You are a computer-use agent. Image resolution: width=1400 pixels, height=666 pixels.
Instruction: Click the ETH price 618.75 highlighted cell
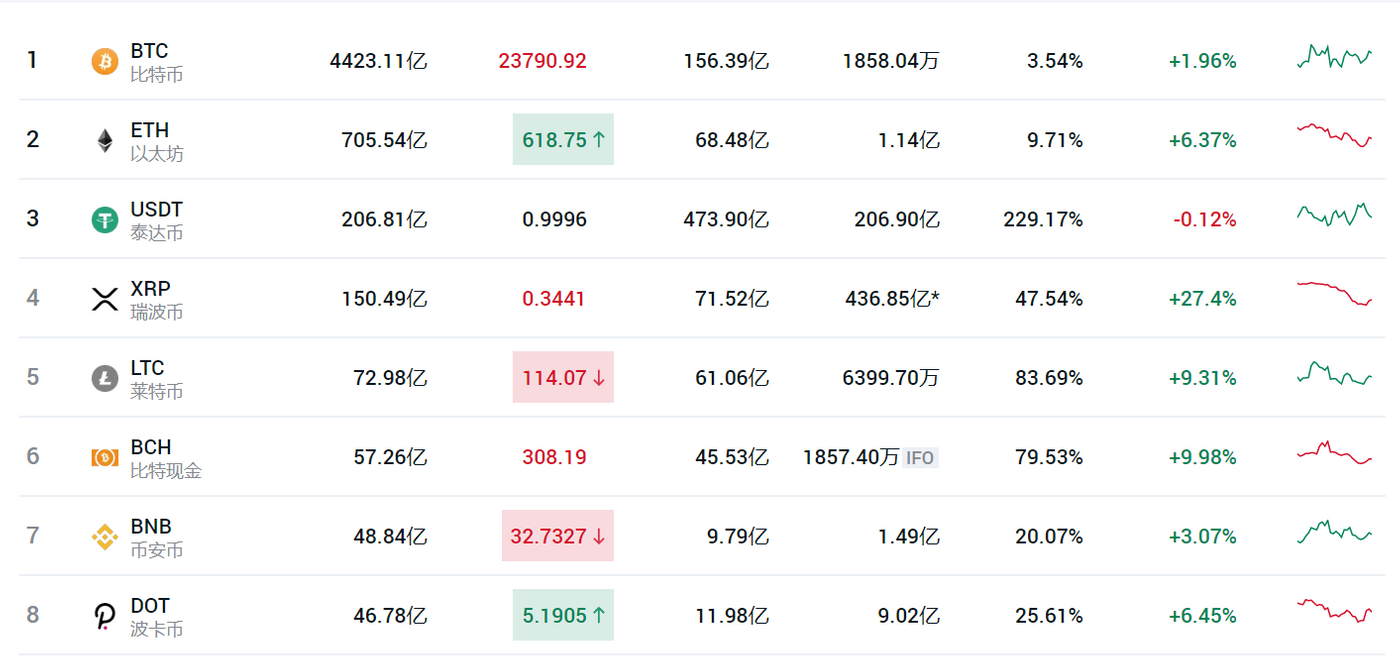(563, 140)
